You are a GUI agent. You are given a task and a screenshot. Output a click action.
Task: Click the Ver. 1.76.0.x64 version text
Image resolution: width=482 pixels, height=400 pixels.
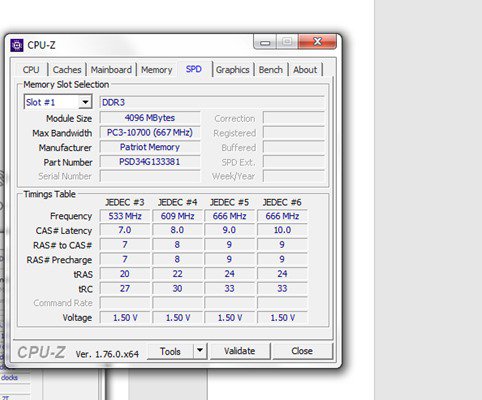pyautogui.click(x=107, y=354)
